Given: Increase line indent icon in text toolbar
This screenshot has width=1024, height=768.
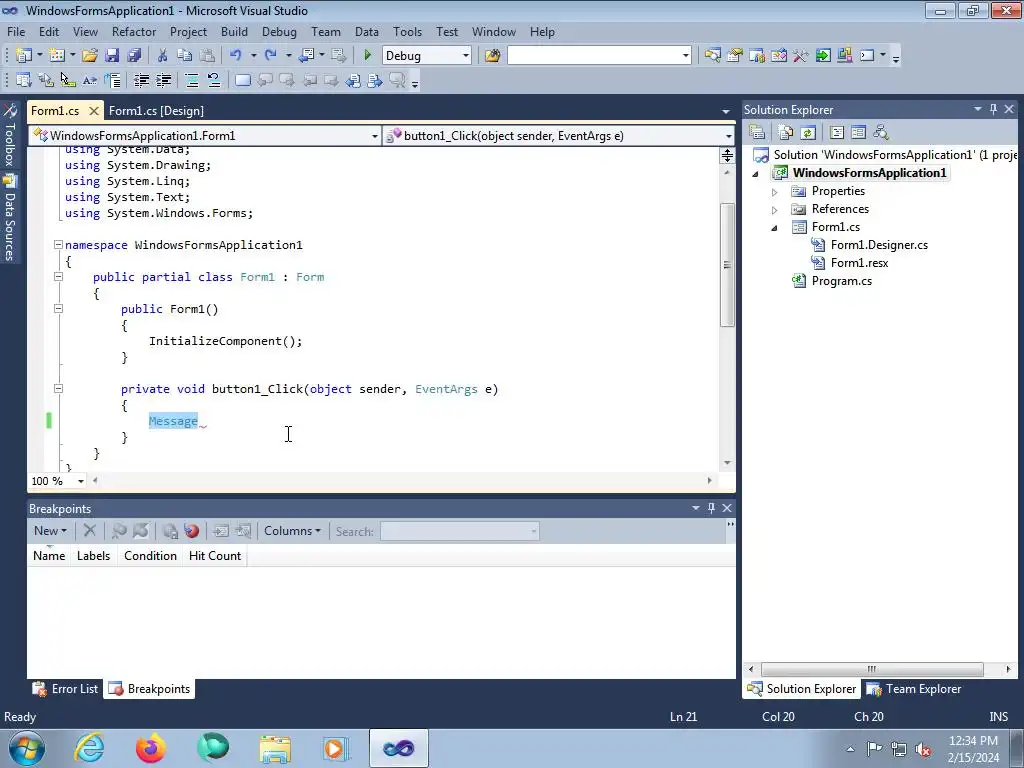Looking at the screenshot, I should [163, 80].
